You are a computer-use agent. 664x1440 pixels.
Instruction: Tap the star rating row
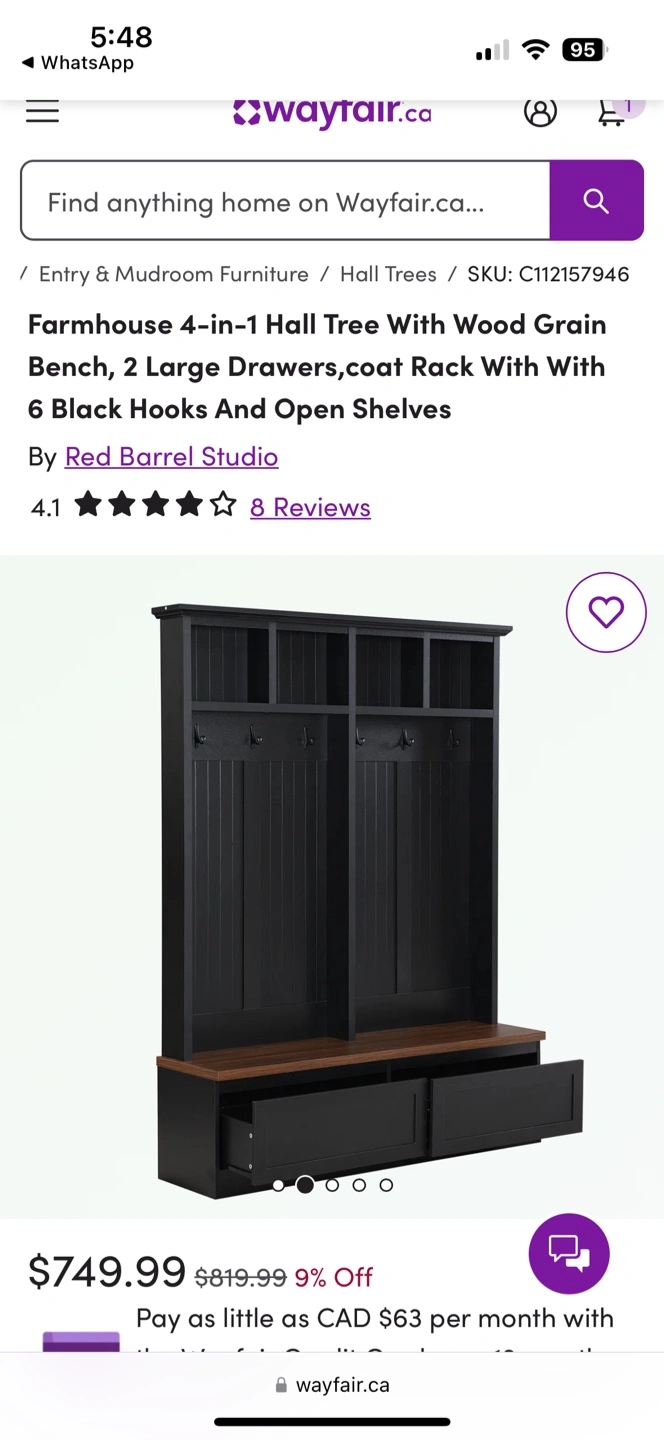point(155,505)
